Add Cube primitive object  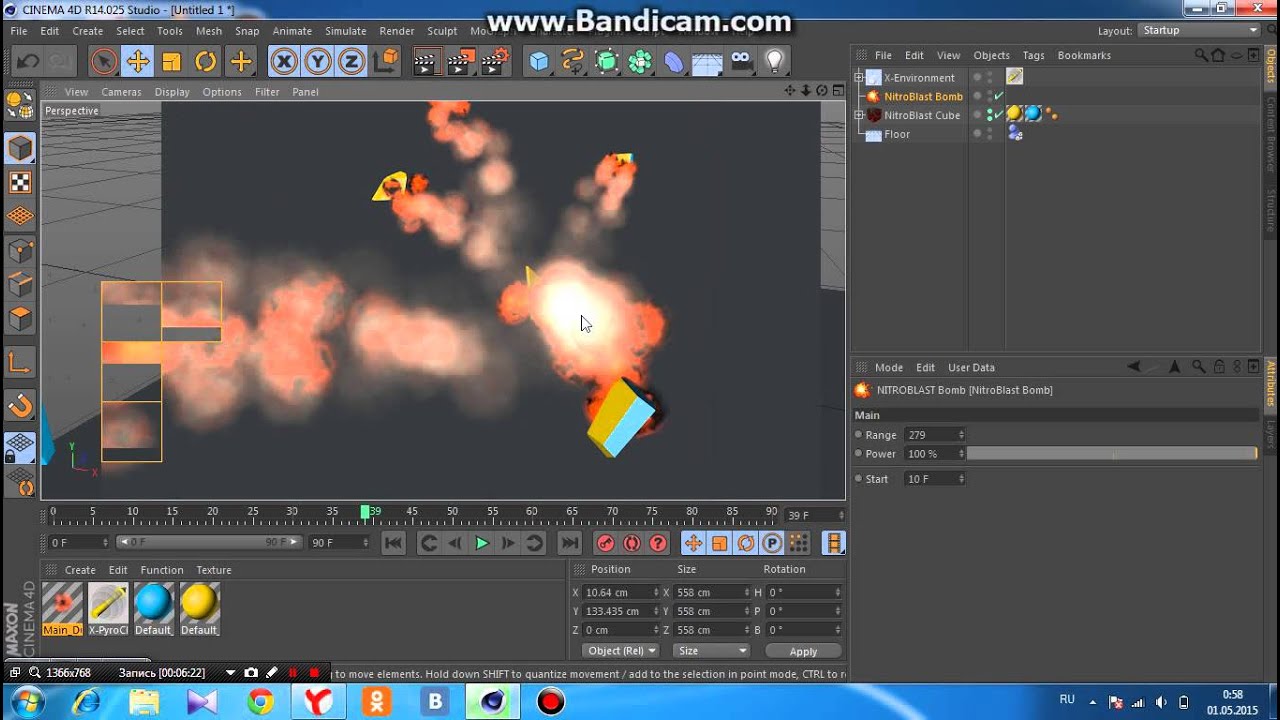539,62
